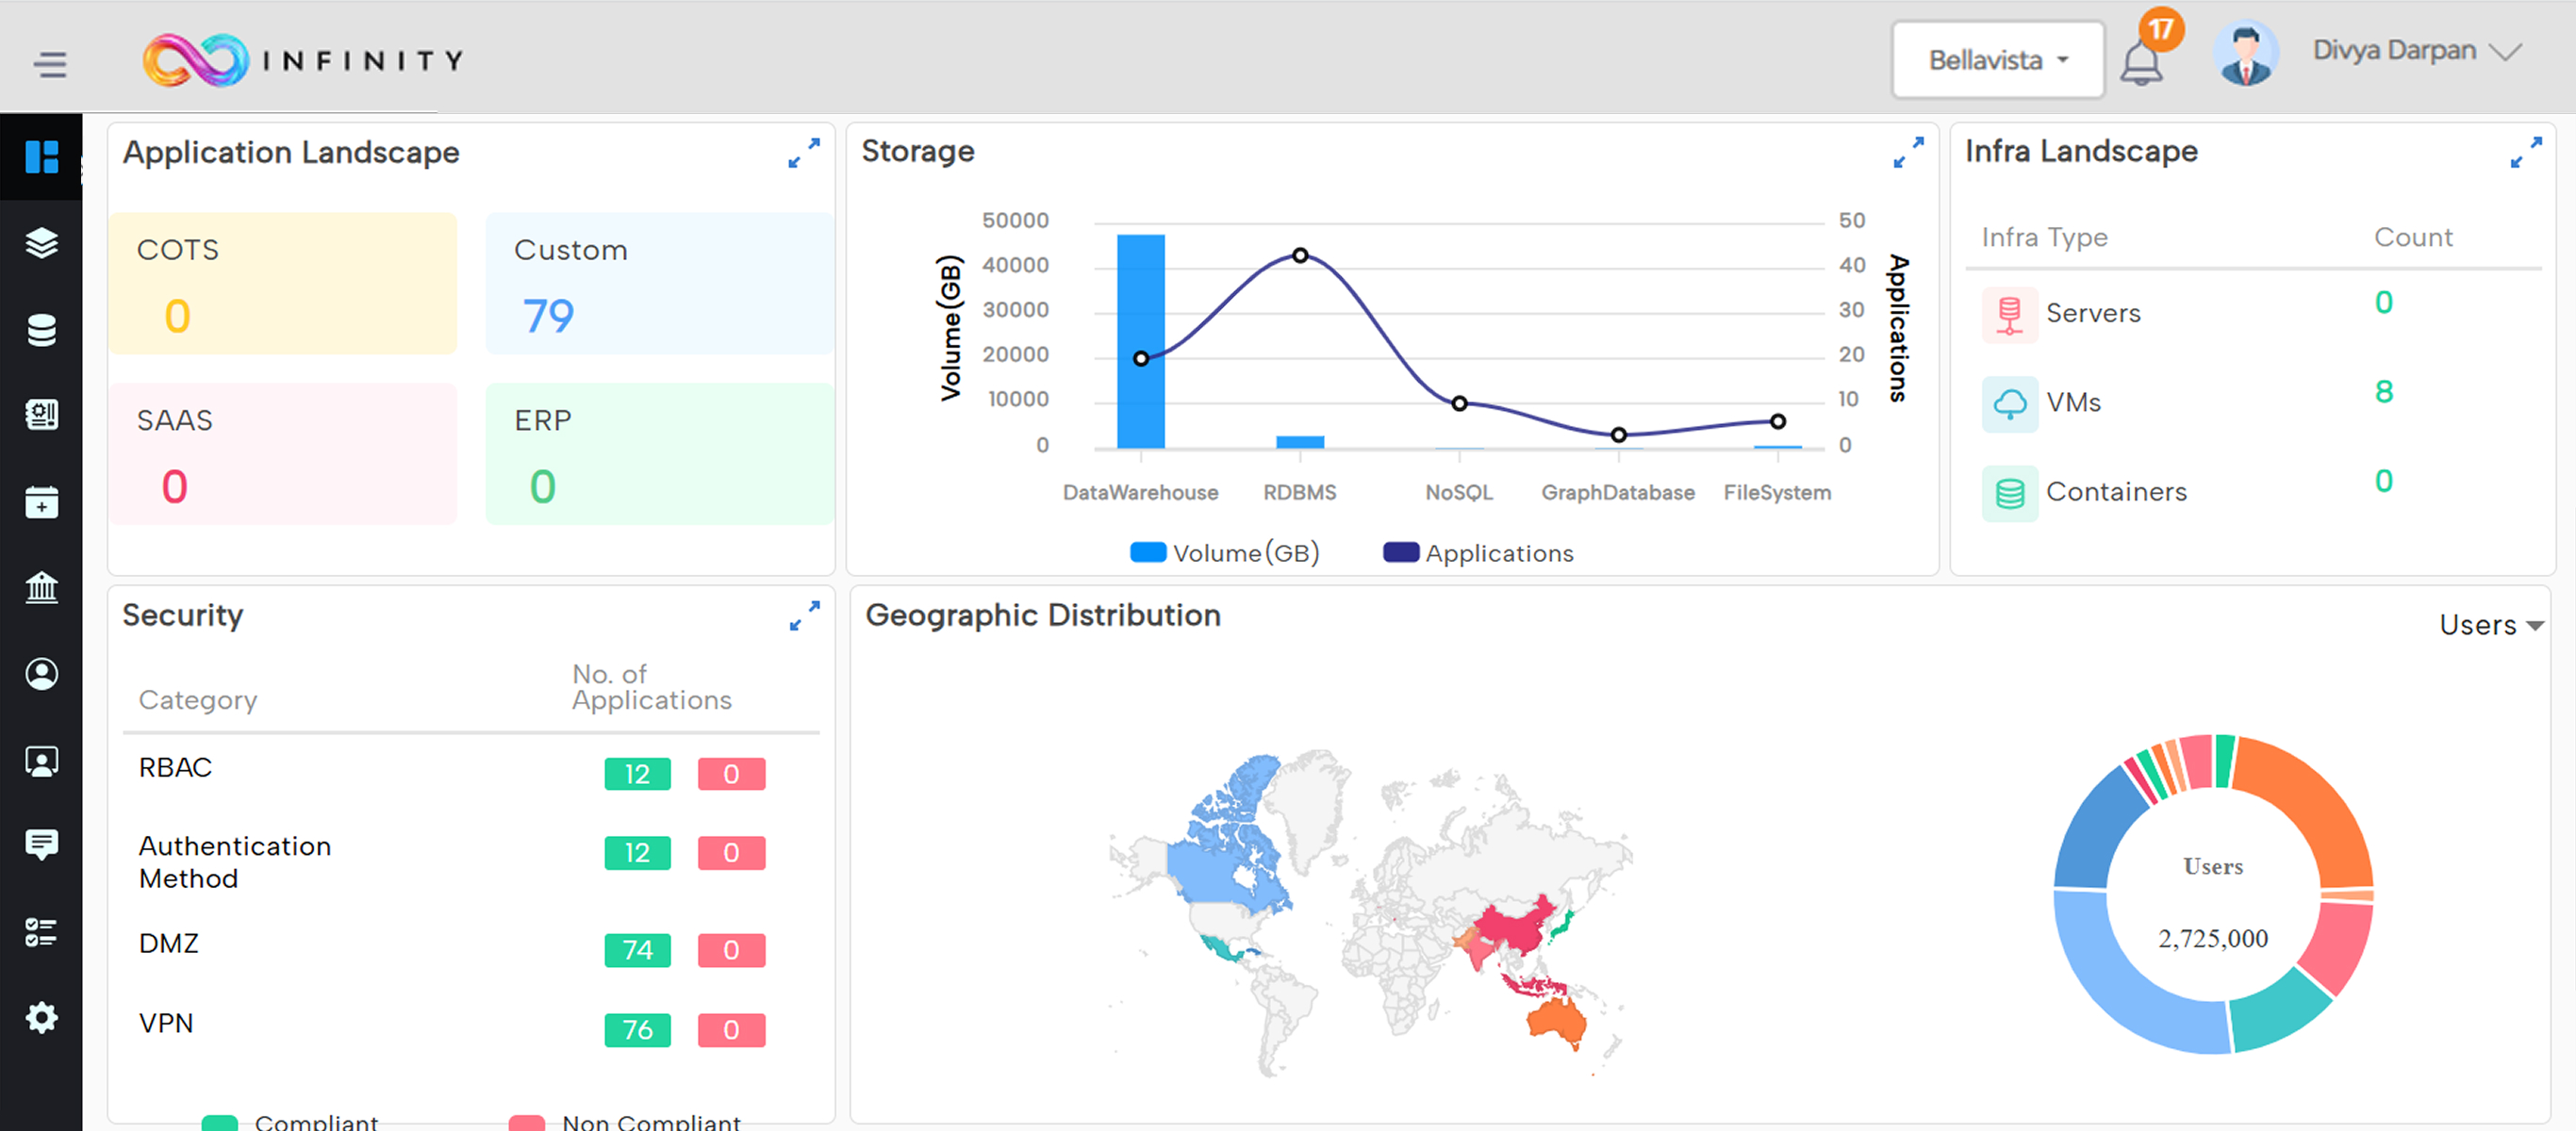The height and width of the screenshot is (1131, 2576).
Task: Open the Bellavista dropdown
Action: [x=1997, y=61]
